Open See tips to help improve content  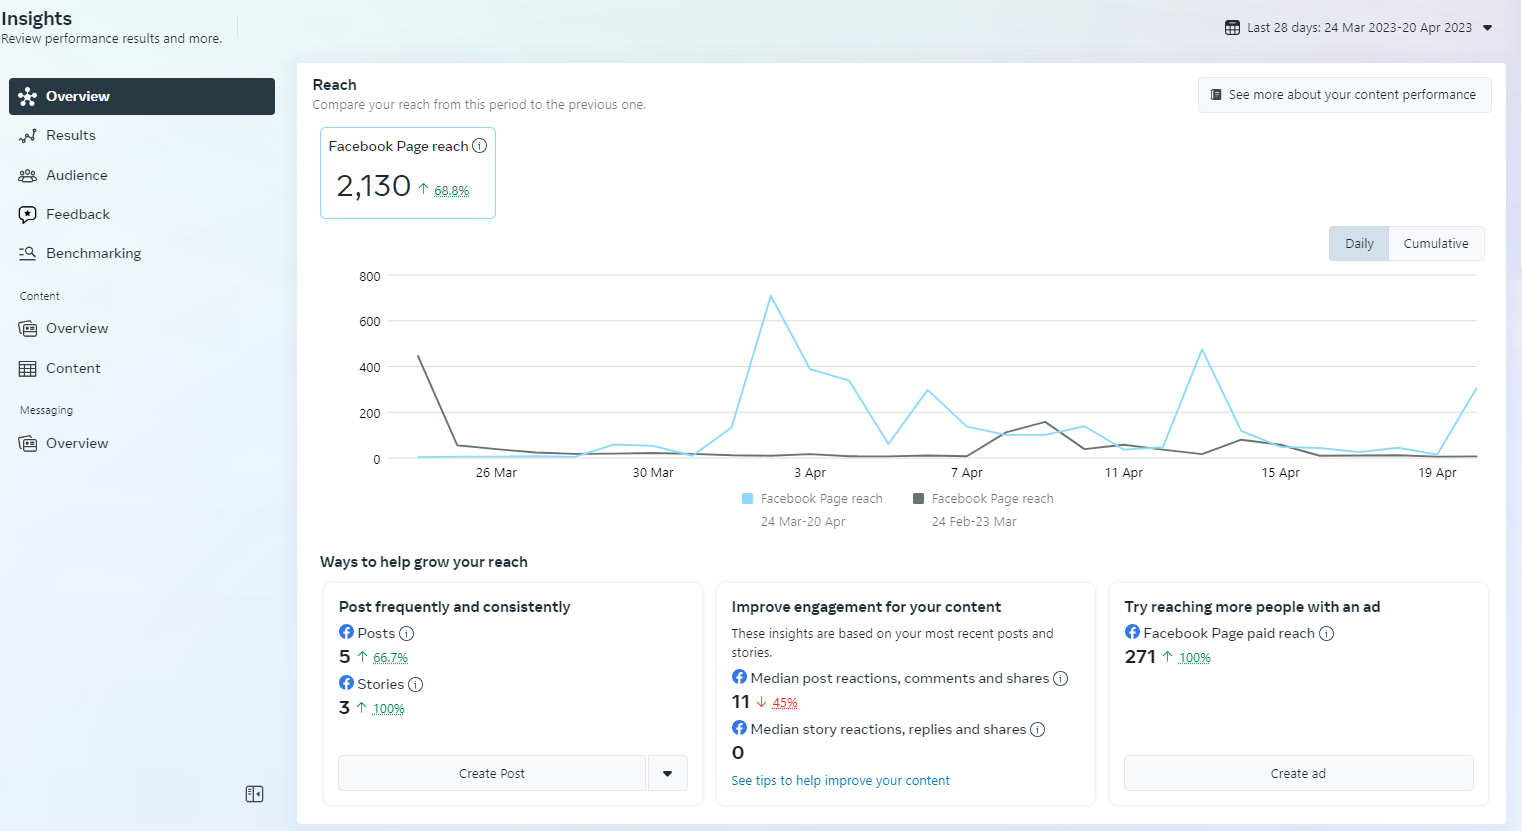(x=840, y=781)
